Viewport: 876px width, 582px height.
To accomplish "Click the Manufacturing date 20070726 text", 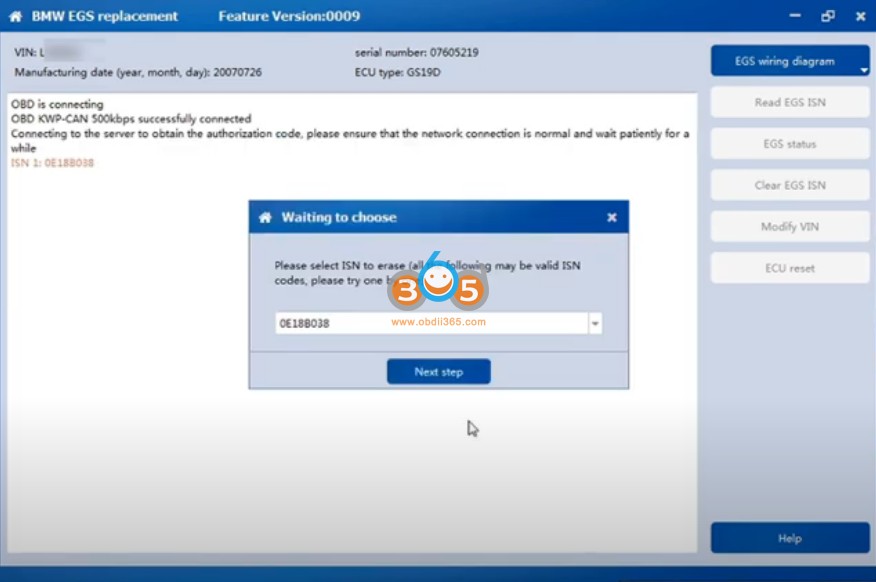I will pyautogui.click(x=138, y=73).
